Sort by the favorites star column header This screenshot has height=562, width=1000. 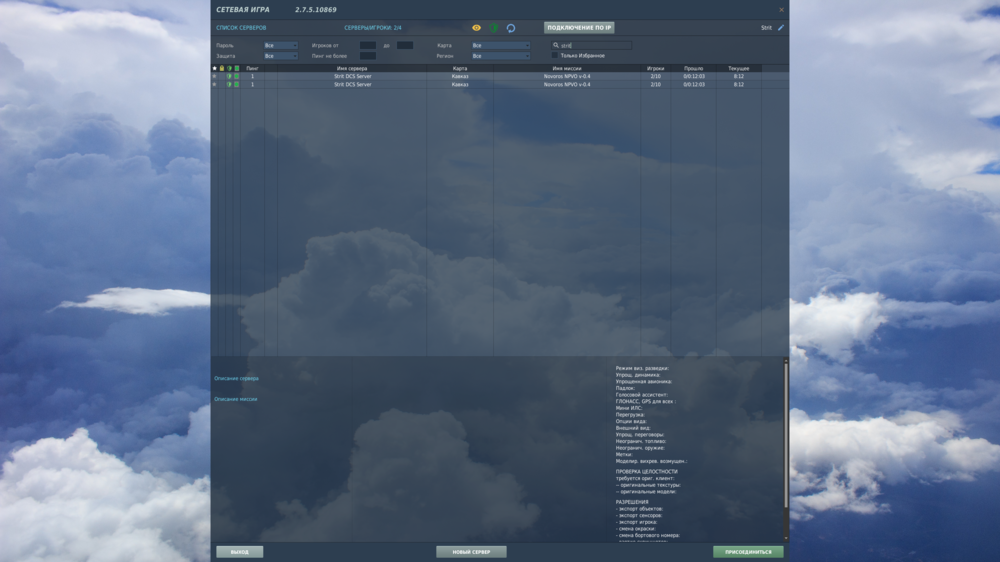coord(214,68)
